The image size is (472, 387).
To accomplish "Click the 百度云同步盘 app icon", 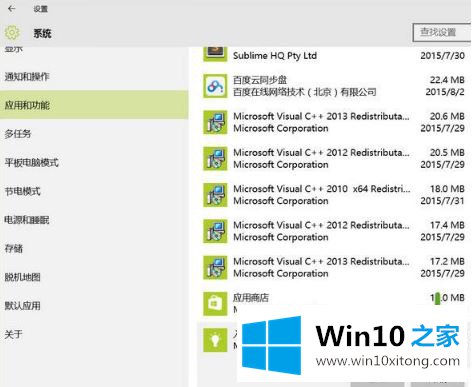I will [215, 86].
